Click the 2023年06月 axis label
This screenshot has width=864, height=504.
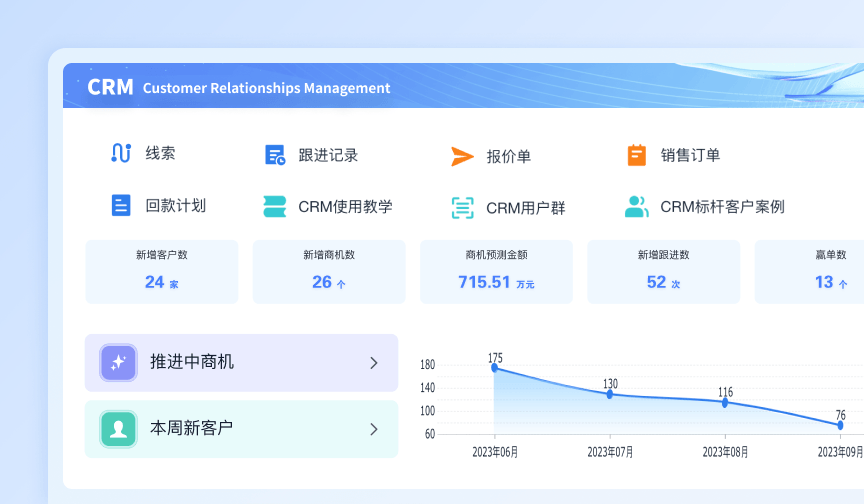pyautogui.click(x=495, y=452)
